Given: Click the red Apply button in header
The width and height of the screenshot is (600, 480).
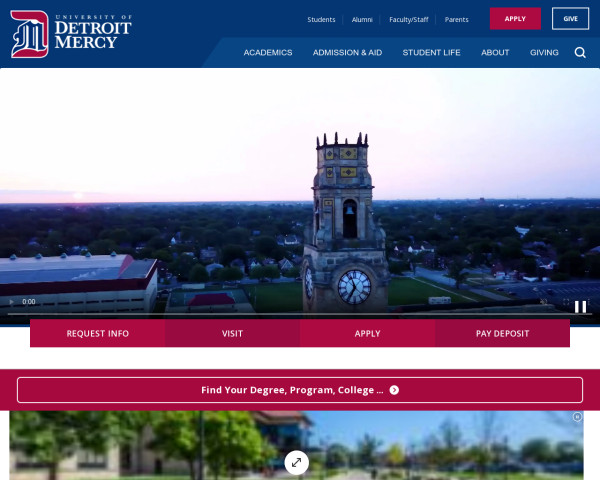Looking at the screenshot, I should [x=515, y=19].
